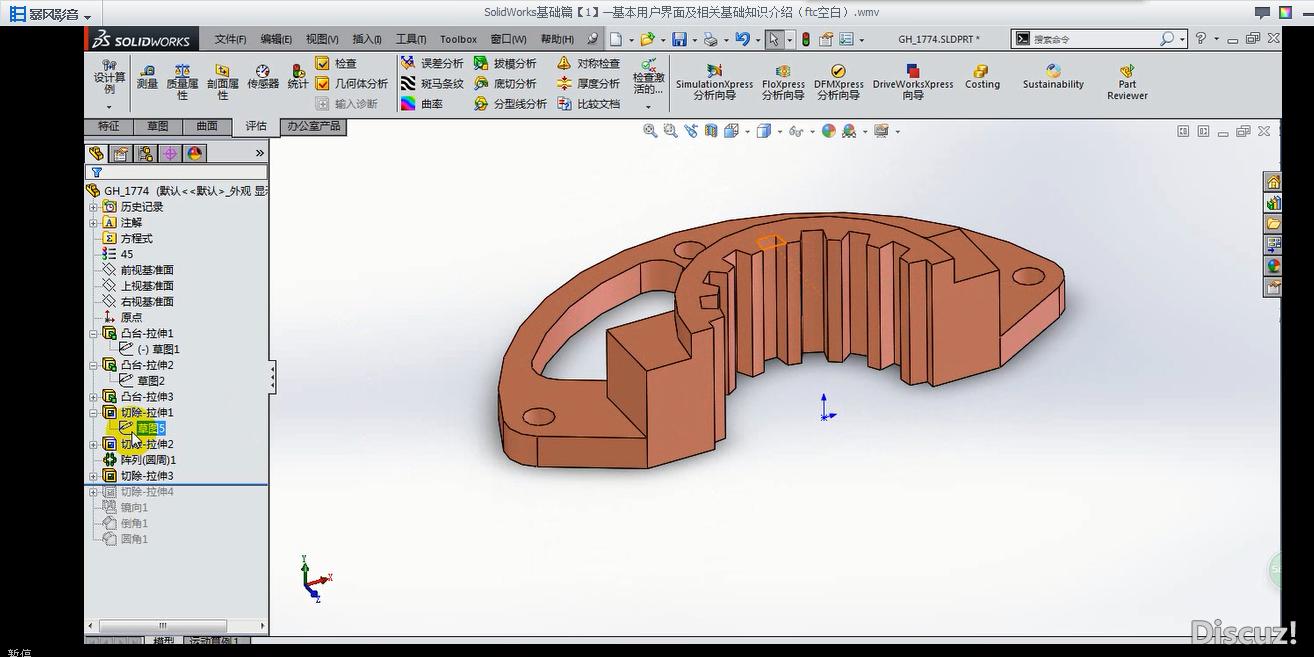1314x657 pixels.
Task: Collapse the 凸台-拉伸1 feature node
Action: click(94, 333)
